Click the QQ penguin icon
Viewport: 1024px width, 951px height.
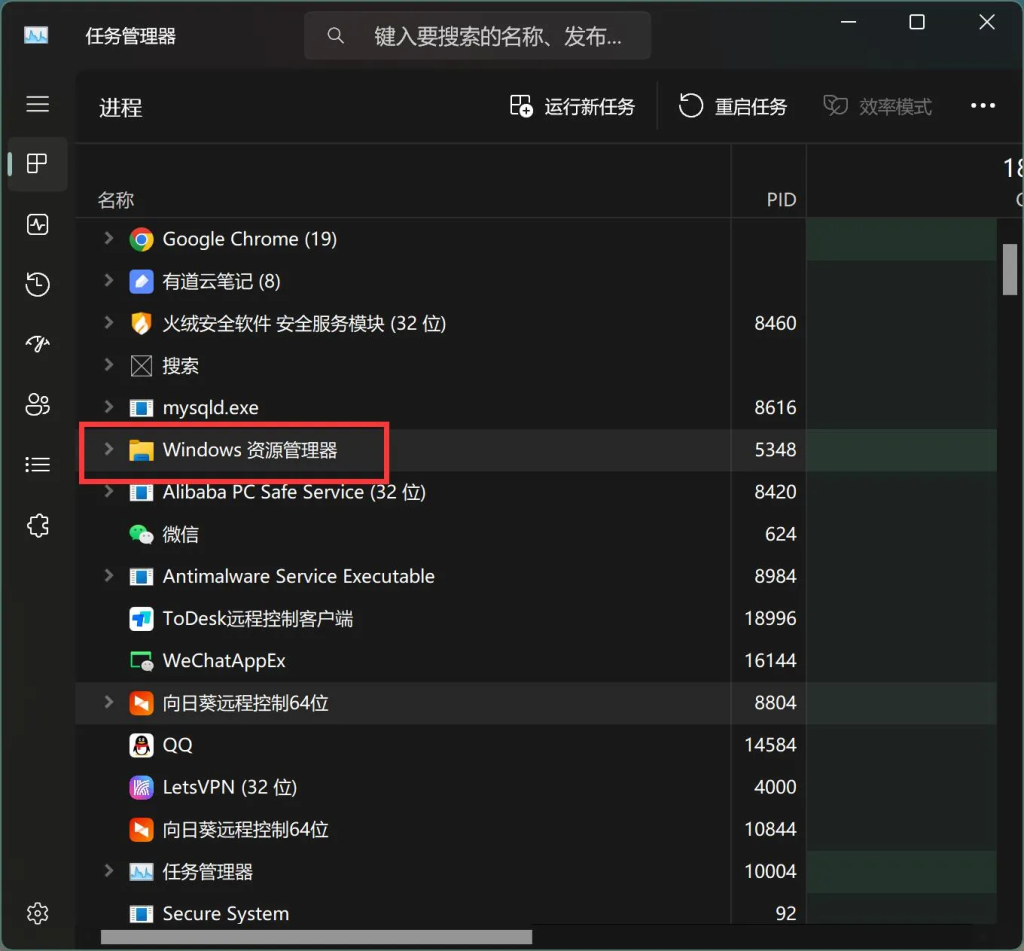pos(141,745)
